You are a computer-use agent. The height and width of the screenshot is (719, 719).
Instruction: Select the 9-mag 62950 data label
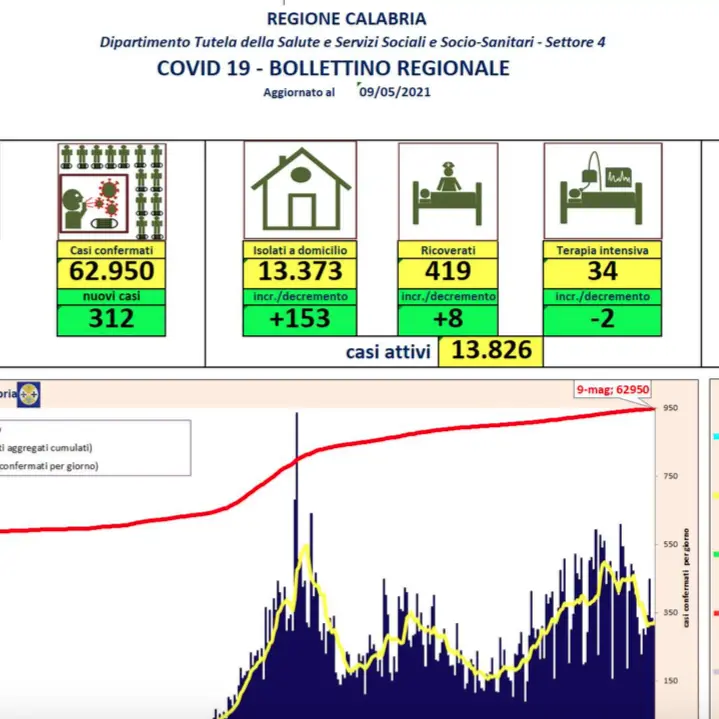(x=613, y=391)
